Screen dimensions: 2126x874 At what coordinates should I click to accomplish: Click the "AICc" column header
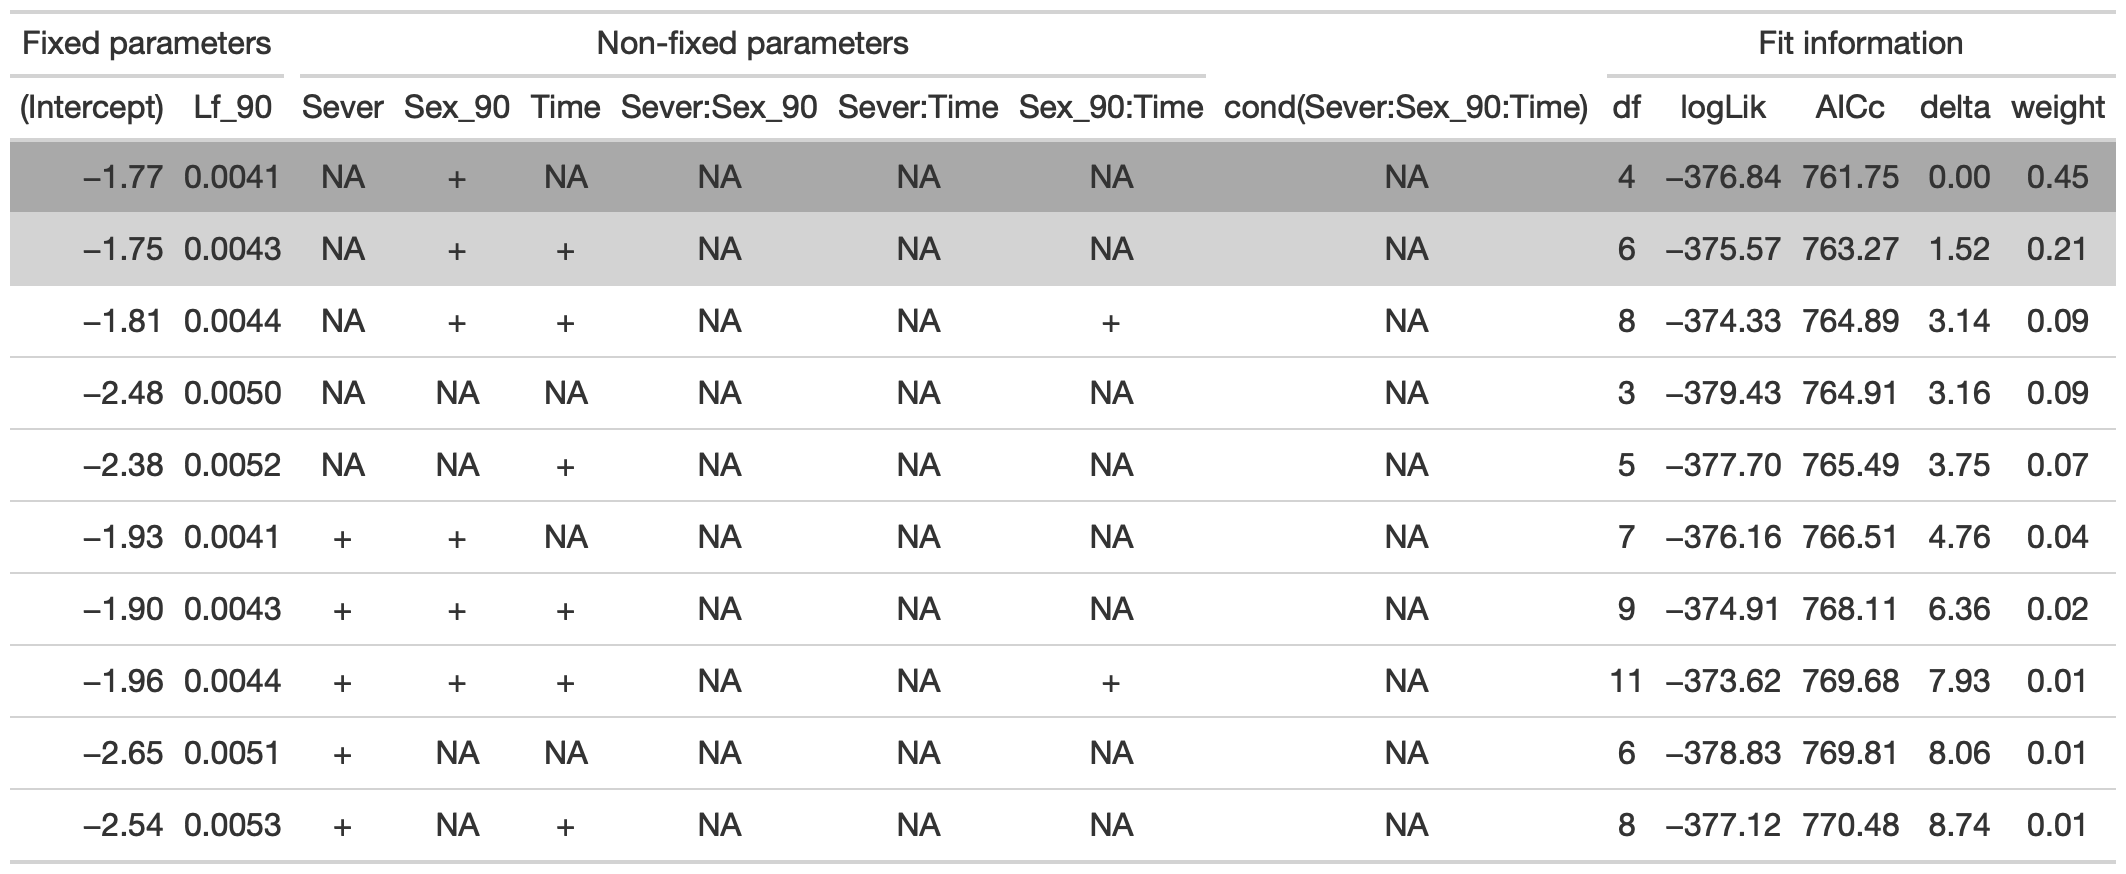(x=1850, y=107)
